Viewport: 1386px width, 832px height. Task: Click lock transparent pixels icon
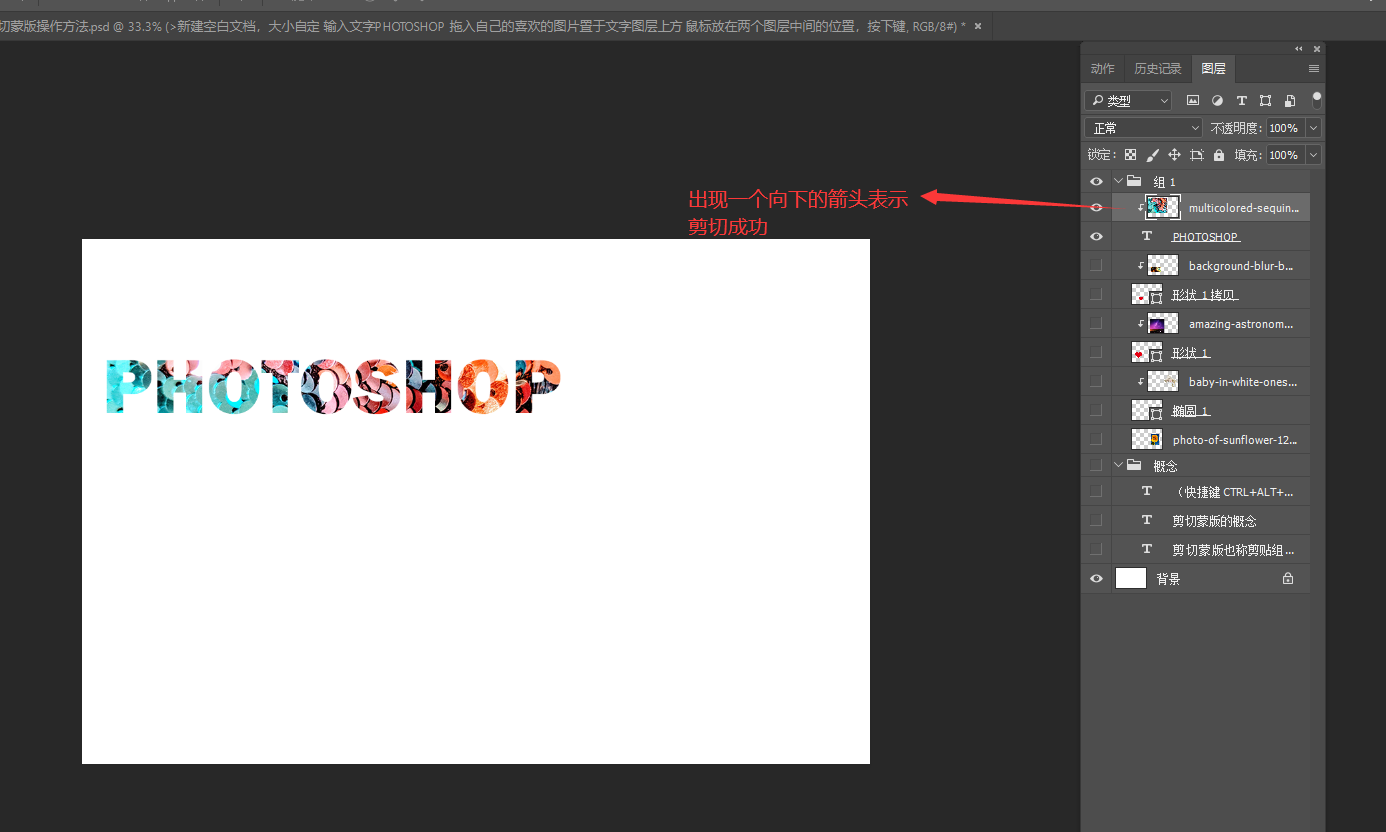pyautogui.click(x=1130, y=155)
